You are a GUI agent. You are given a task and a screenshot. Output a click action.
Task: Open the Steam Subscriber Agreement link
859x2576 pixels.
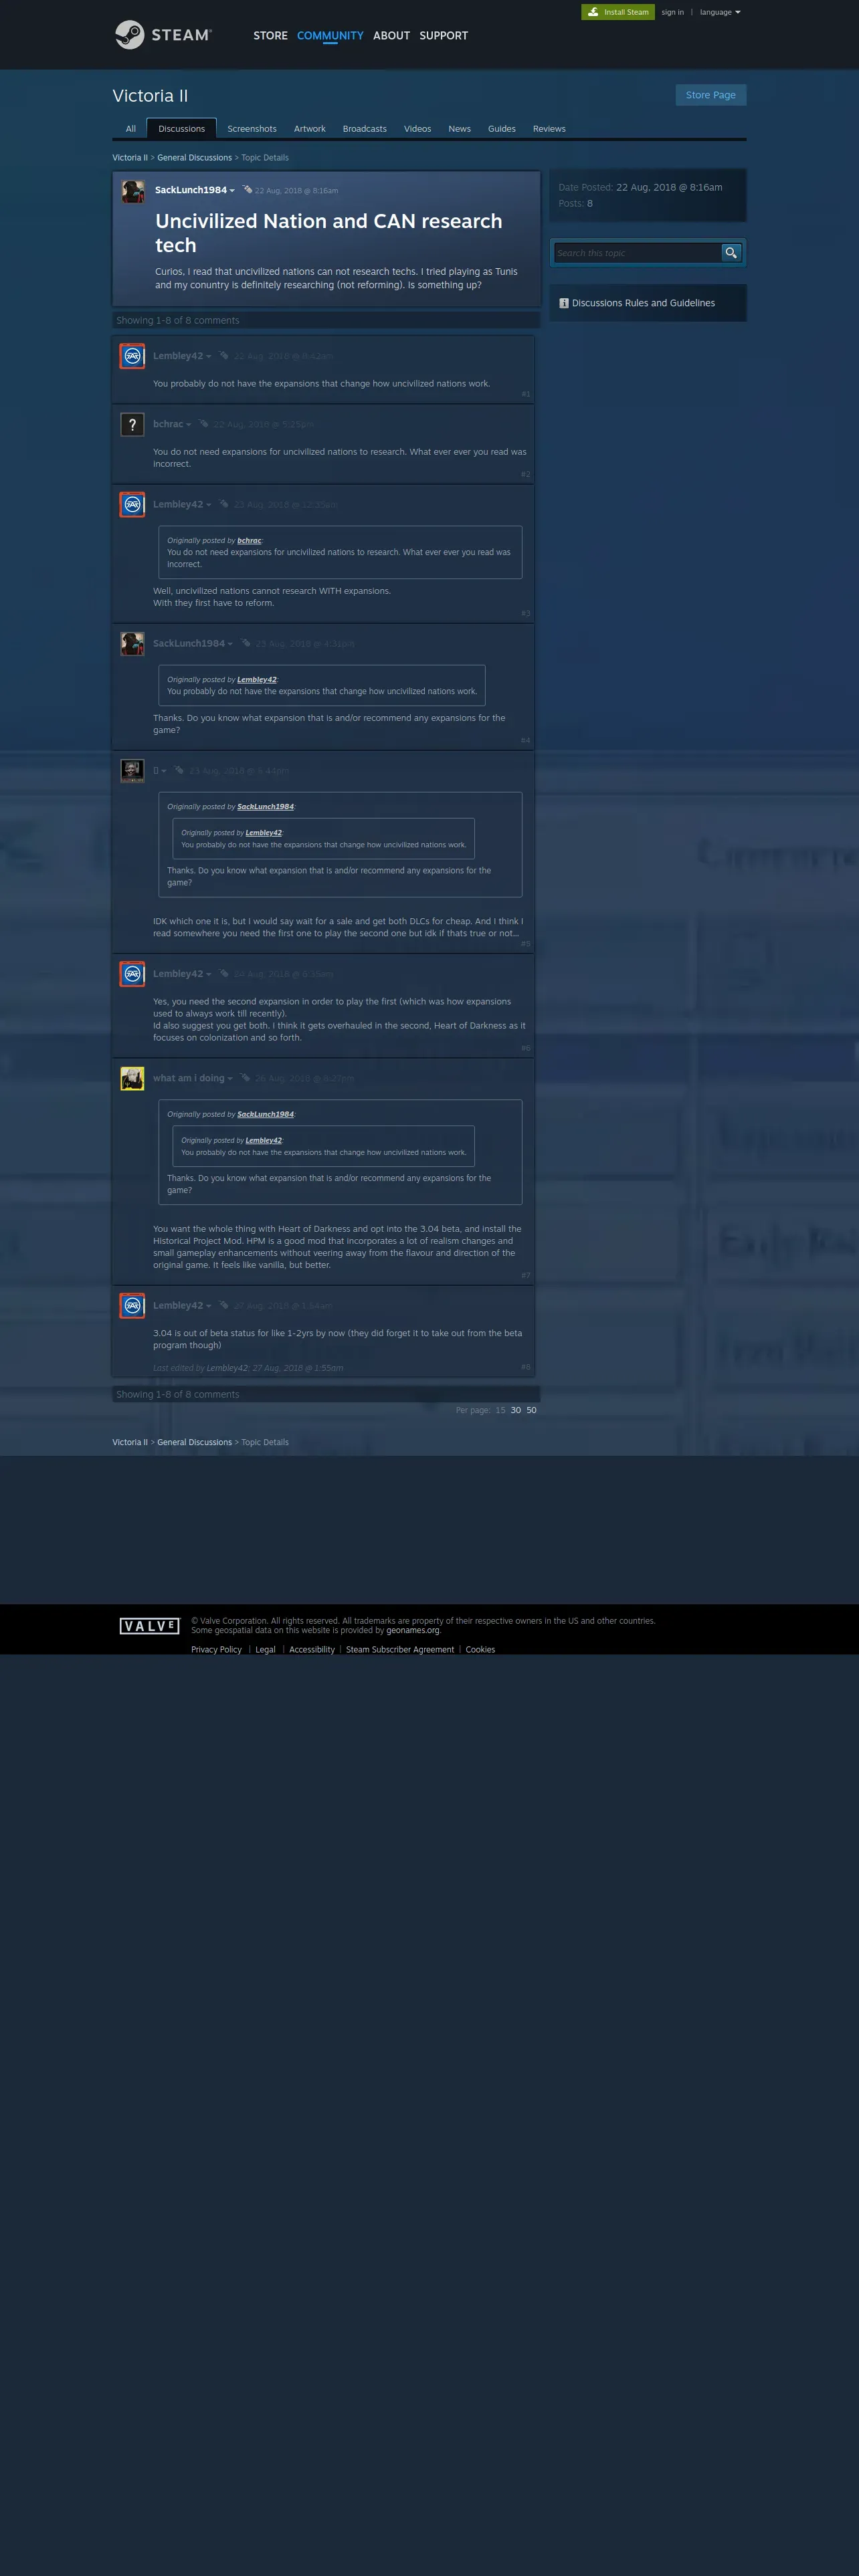400,1650
